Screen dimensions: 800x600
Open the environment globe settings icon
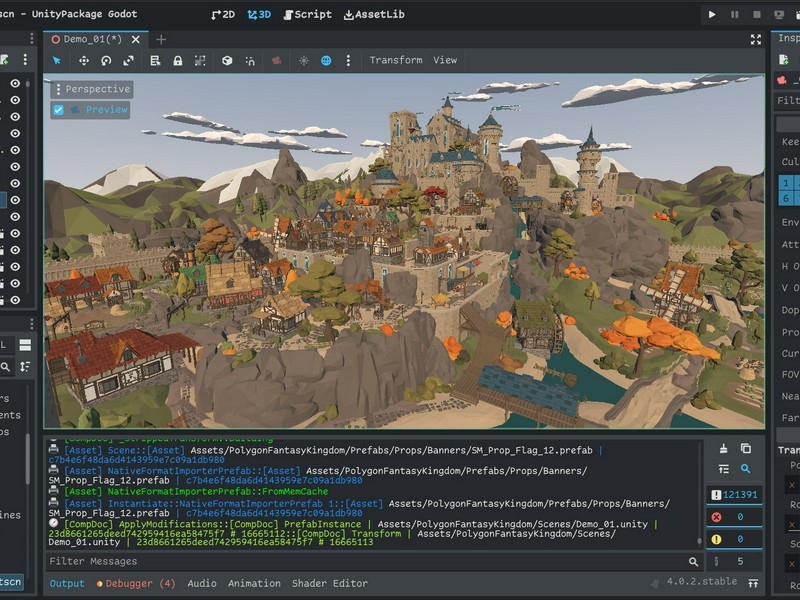click(x=326, y=60)
